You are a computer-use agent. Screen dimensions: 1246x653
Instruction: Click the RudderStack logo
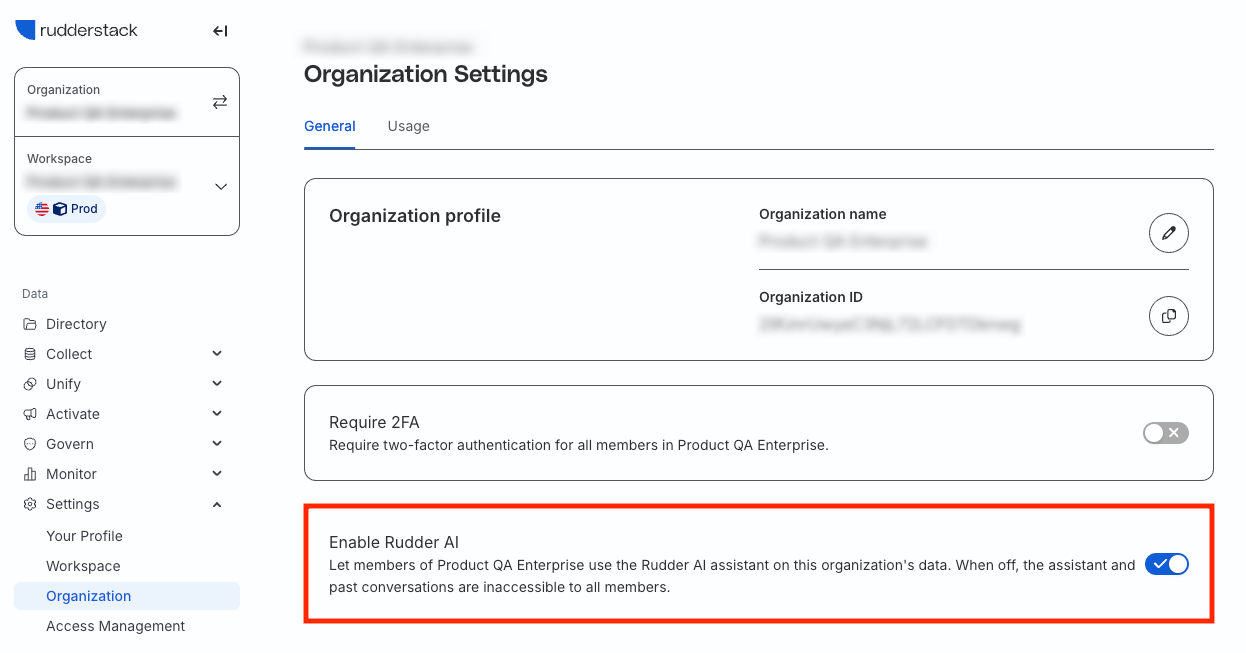(x=76, y=30)
